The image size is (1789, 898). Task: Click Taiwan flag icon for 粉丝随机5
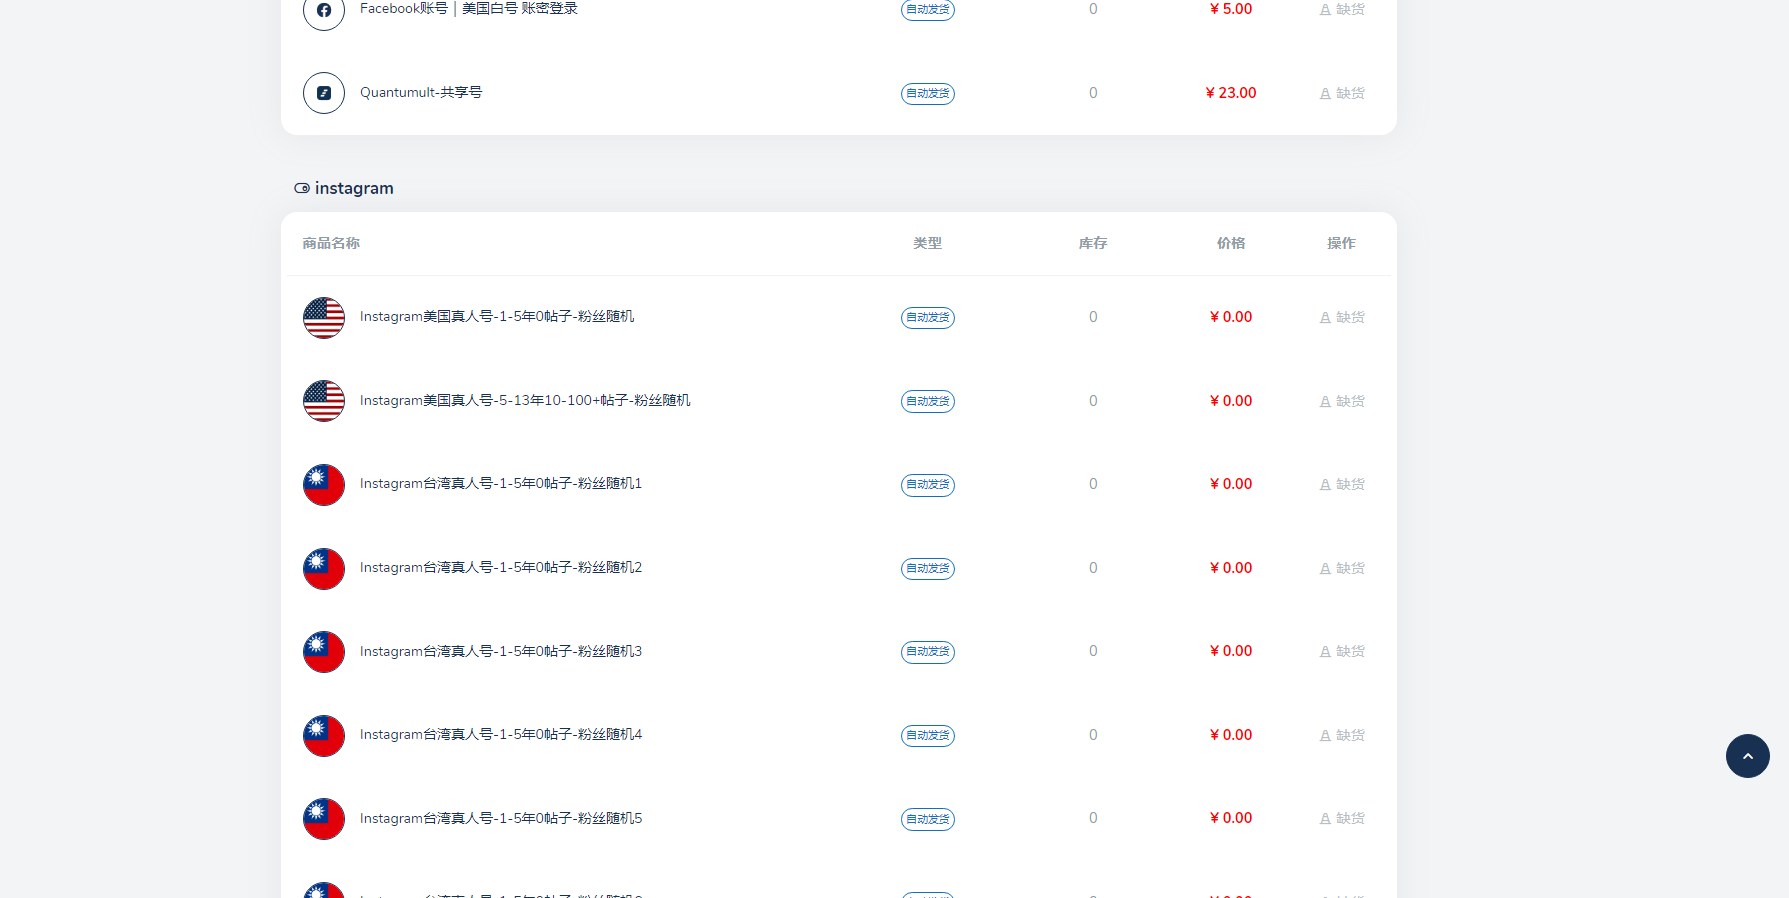pos(323,819)
